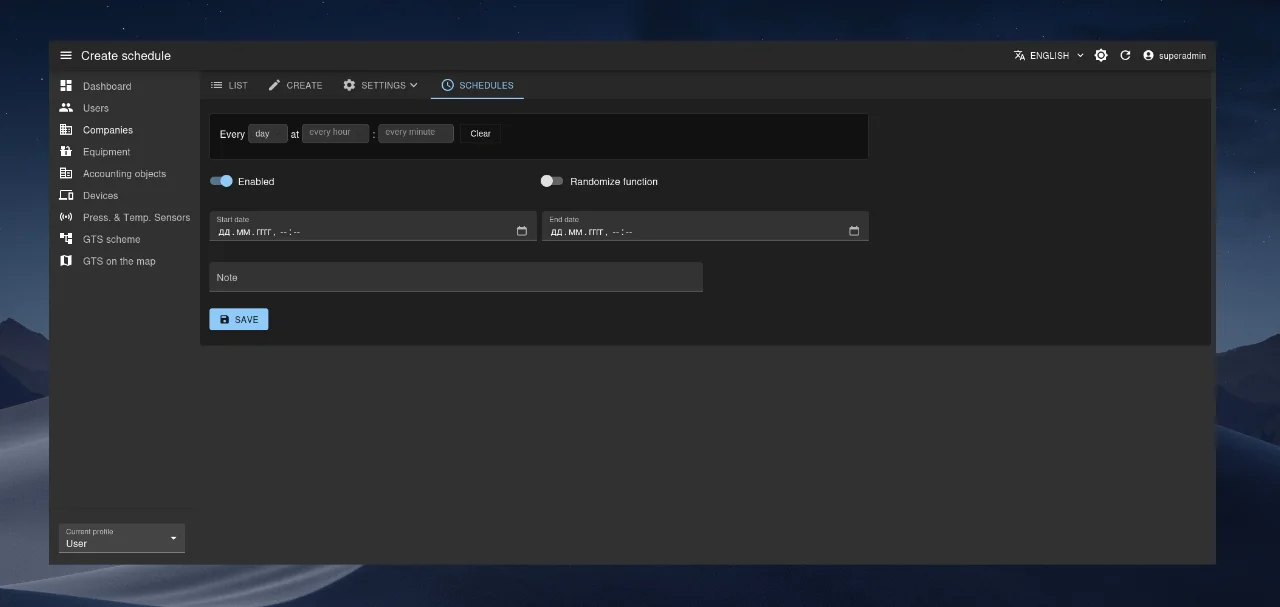Go to GTS on the map
This screenshot has width=1280, height=607.
click(x=118, y=261)
